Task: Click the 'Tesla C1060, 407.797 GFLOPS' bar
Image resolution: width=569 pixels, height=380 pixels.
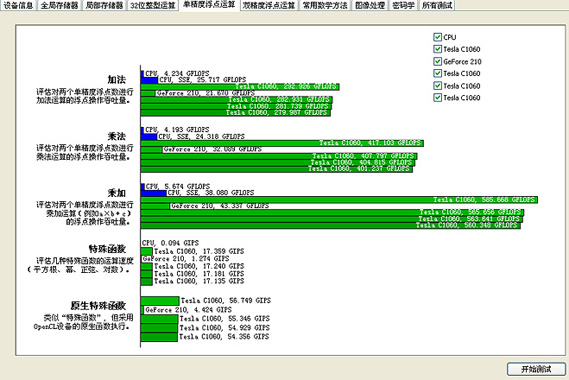Action: click(279, 156)
